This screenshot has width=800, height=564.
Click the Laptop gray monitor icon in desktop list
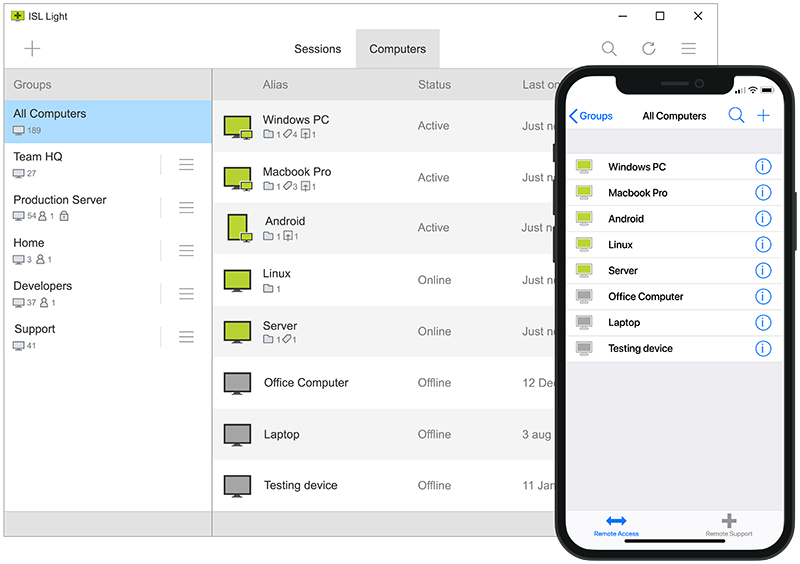pyautogui.click(x=237, y=435)
